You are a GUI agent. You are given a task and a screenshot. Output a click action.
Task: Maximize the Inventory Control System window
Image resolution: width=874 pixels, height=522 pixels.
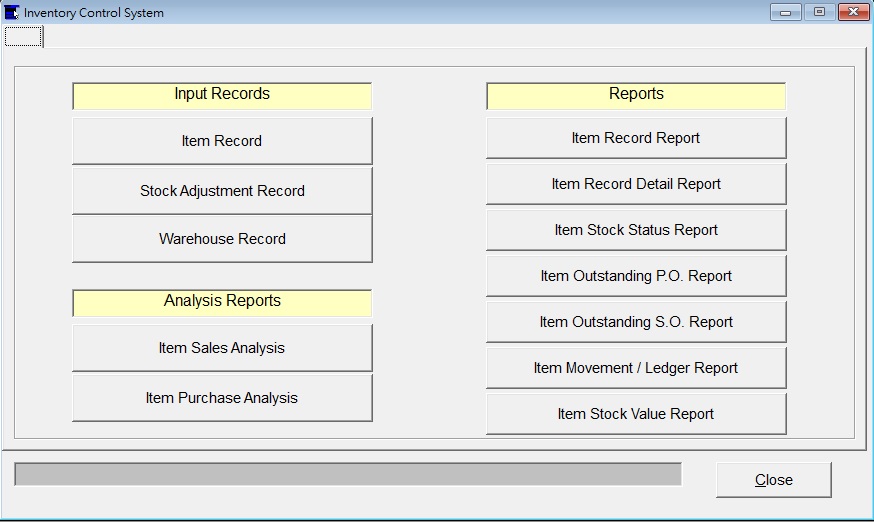click(819, 12)
